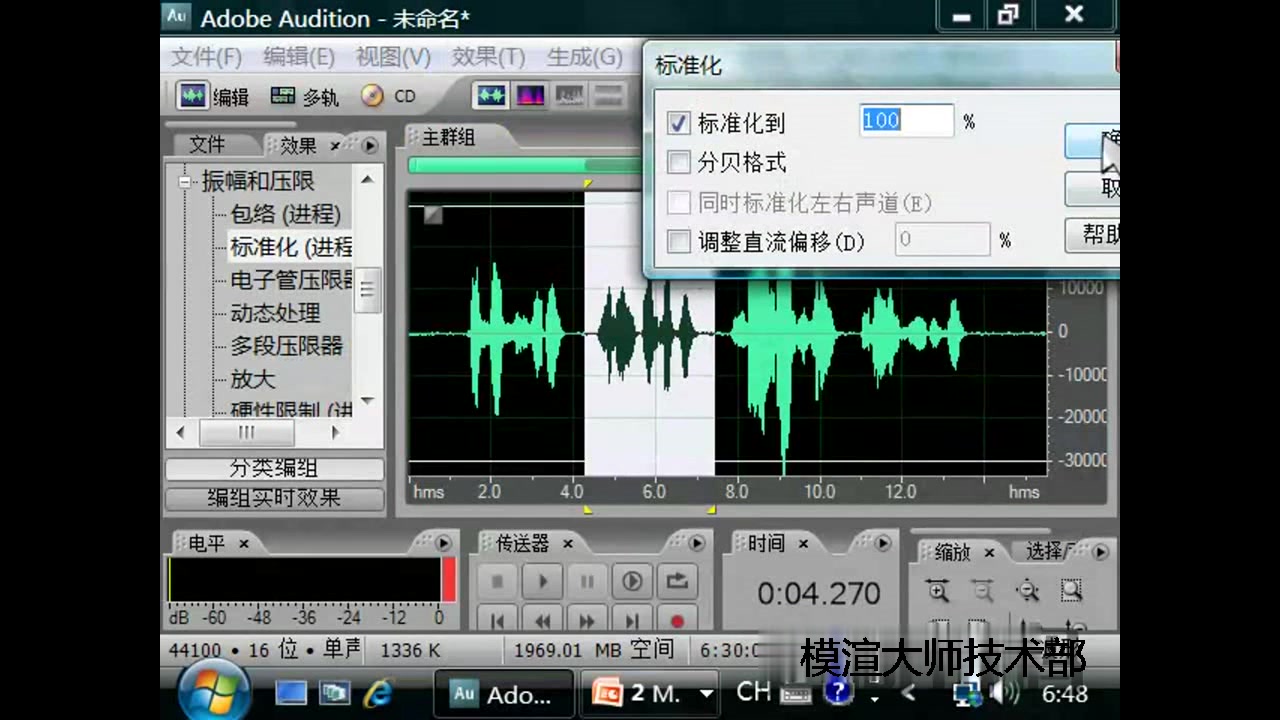Close the 电平 panel tab
This screenshot has width=1280, height=720.
tap(243, 544)
